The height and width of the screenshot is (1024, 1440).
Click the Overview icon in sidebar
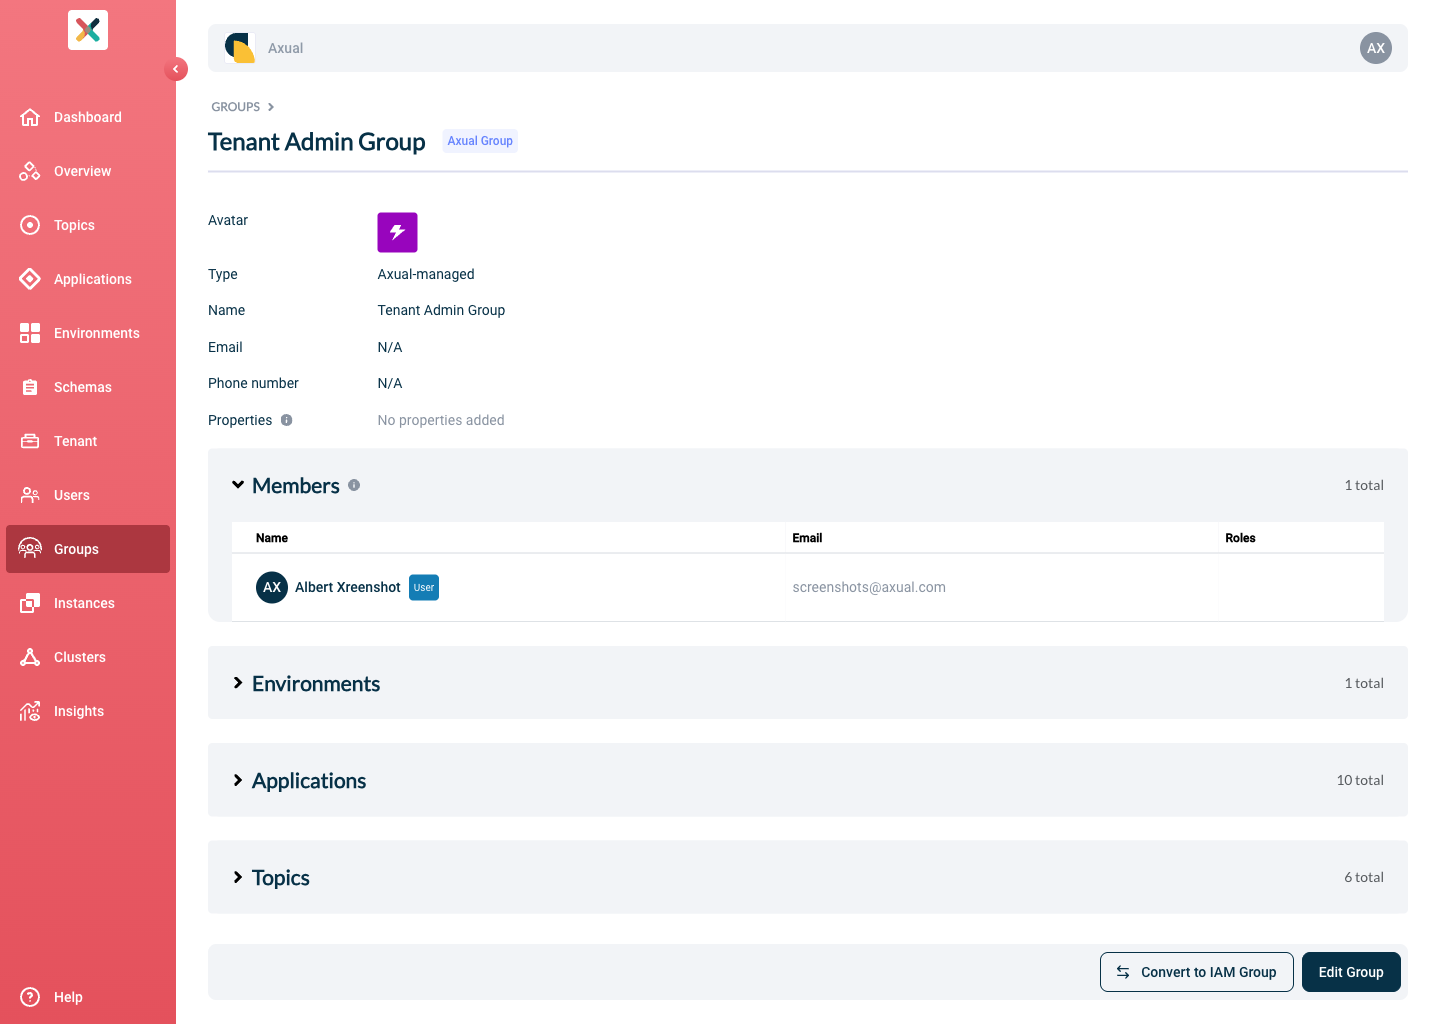click(x=30, y=171)
